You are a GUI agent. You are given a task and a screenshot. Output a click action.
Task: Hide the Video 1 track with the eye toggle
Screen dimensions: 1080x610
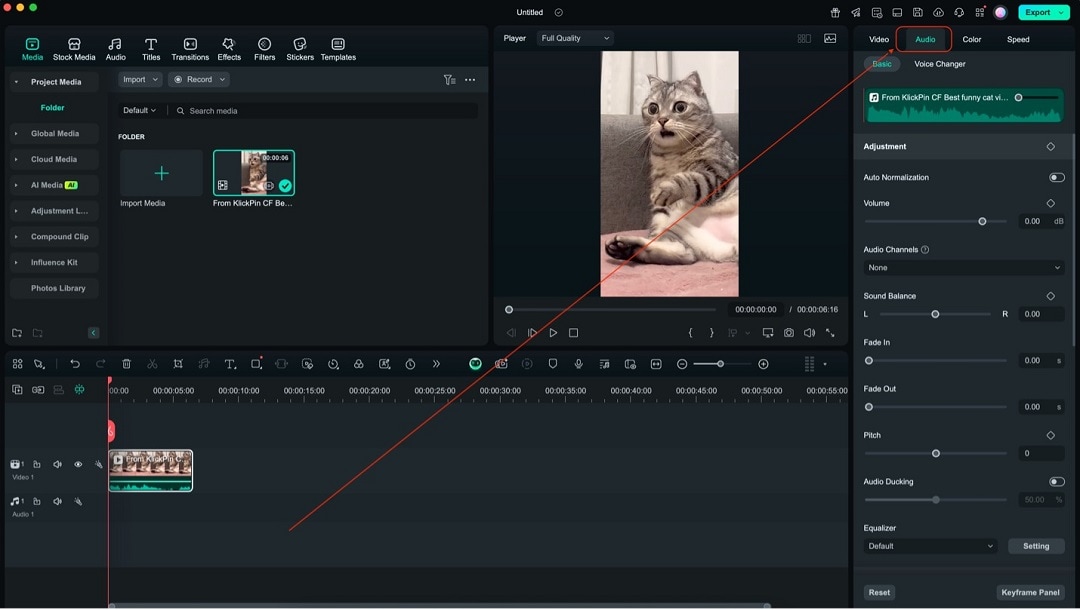tap(78, 464)
